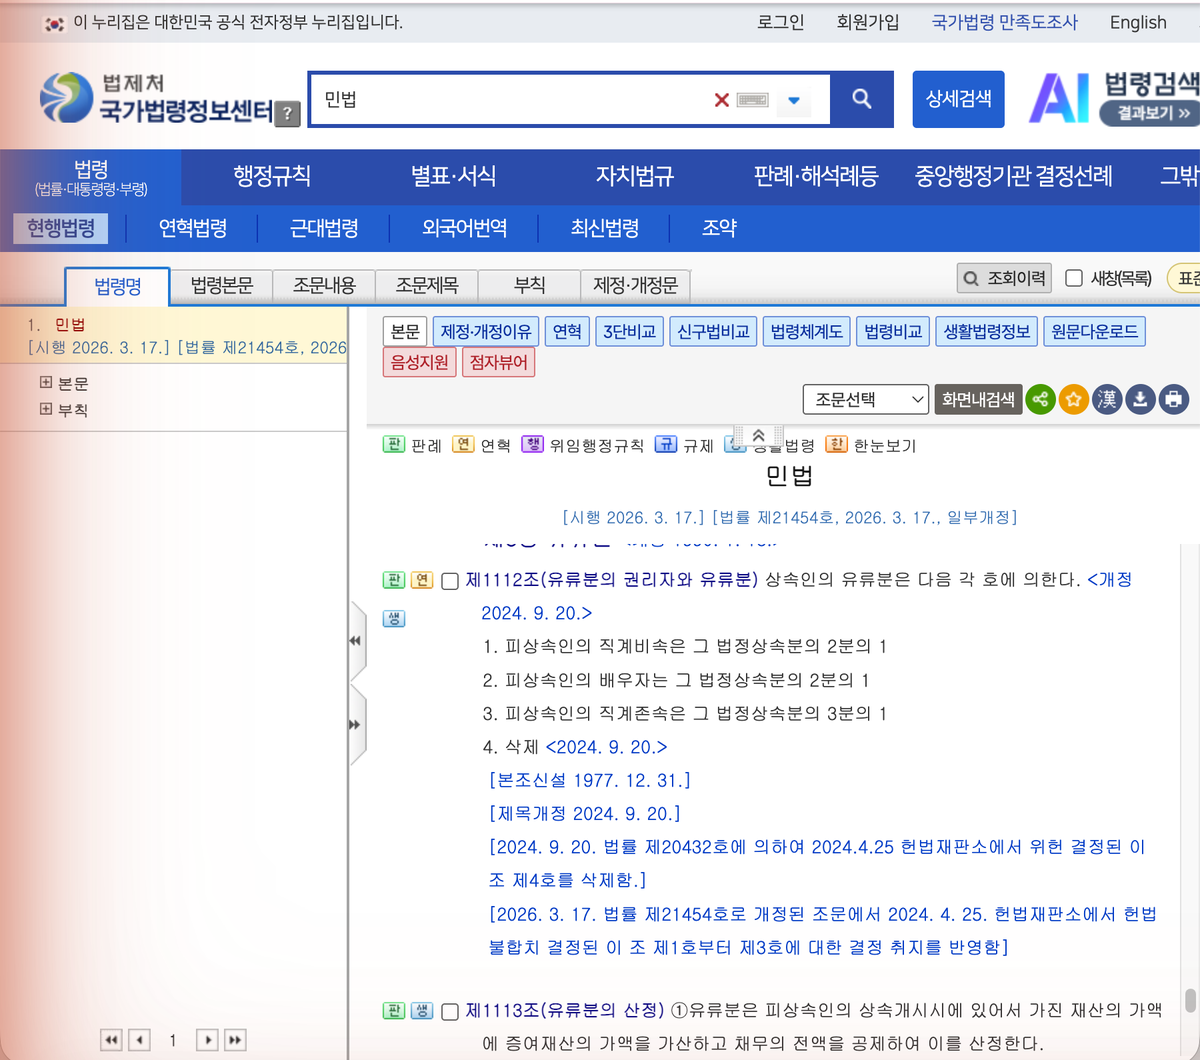Go to next page in list pager
1200x1060 pixels.
207,1040
